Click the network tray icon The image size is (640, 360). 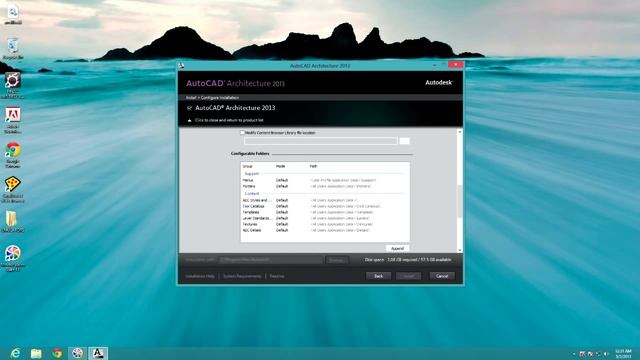tap(598, 353)
